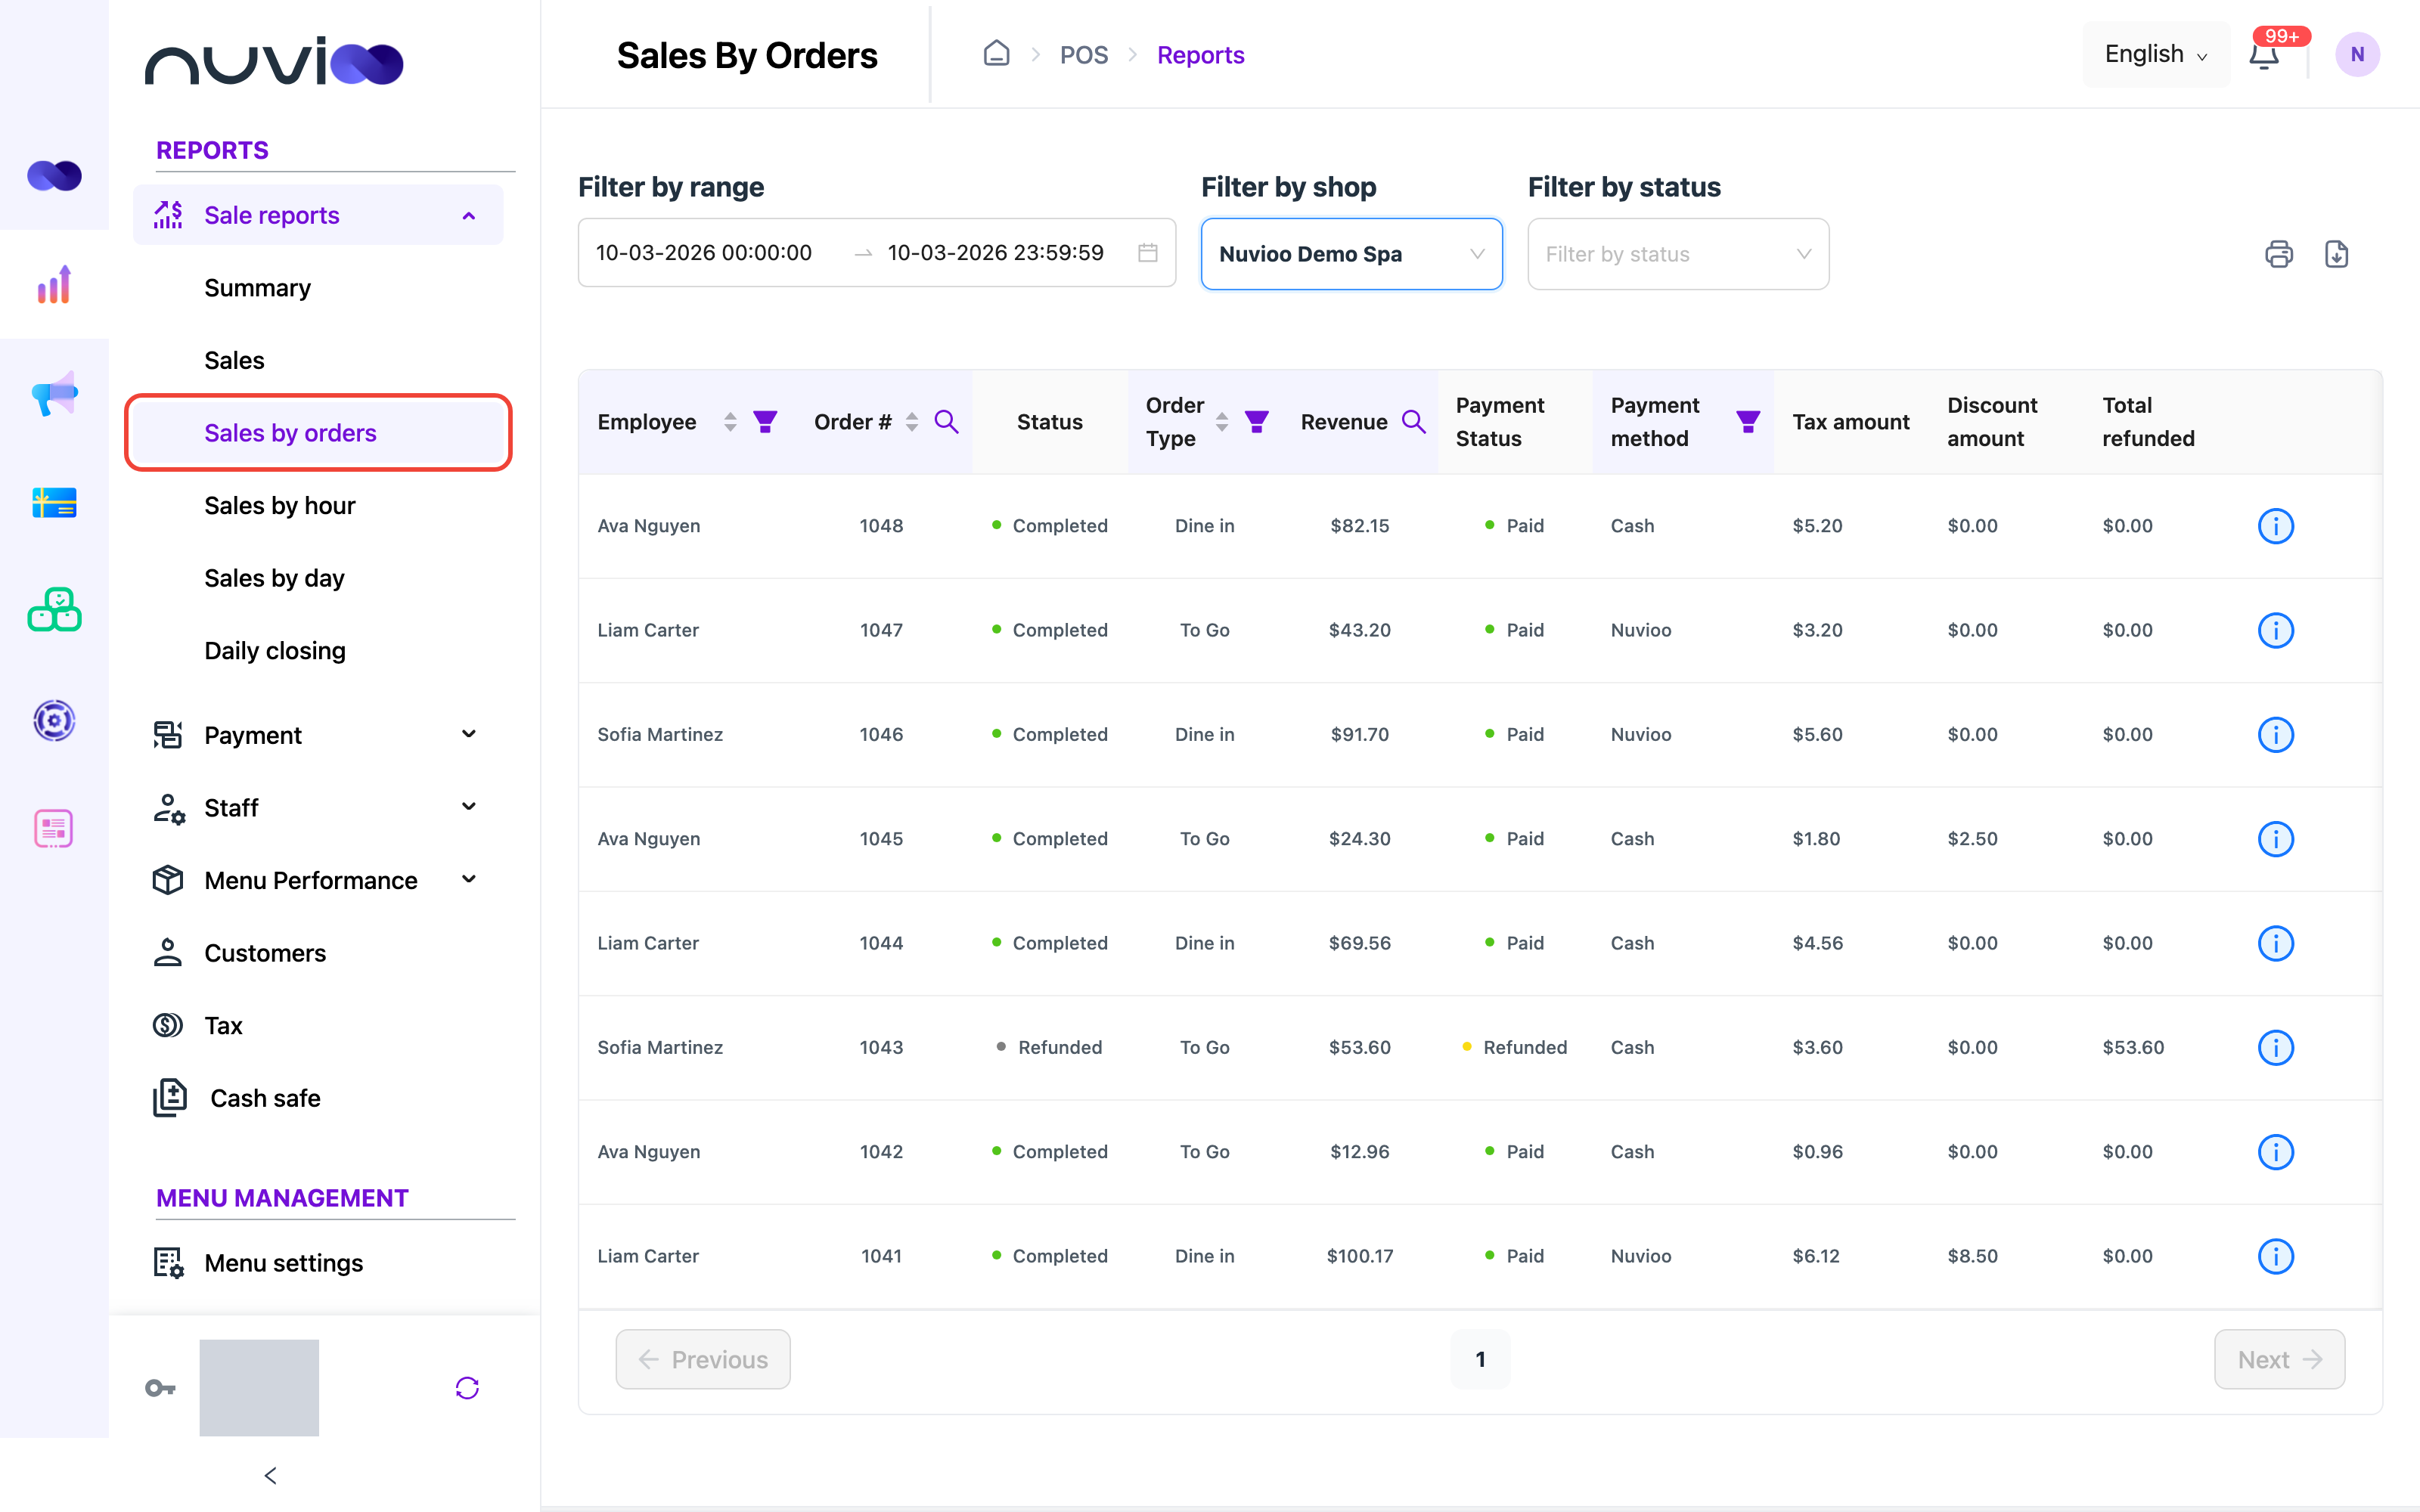Open the settings gear circle icon in left rail
Screen dimensions: 2420x1512
(54, 720)
